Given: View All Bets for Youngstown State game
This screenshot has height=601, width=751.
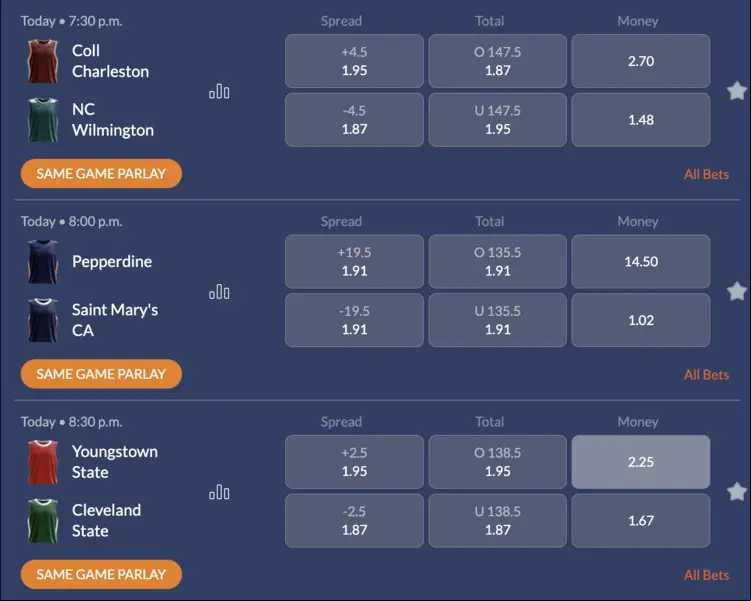Looking at the screenshot, I should coord(706,575).
